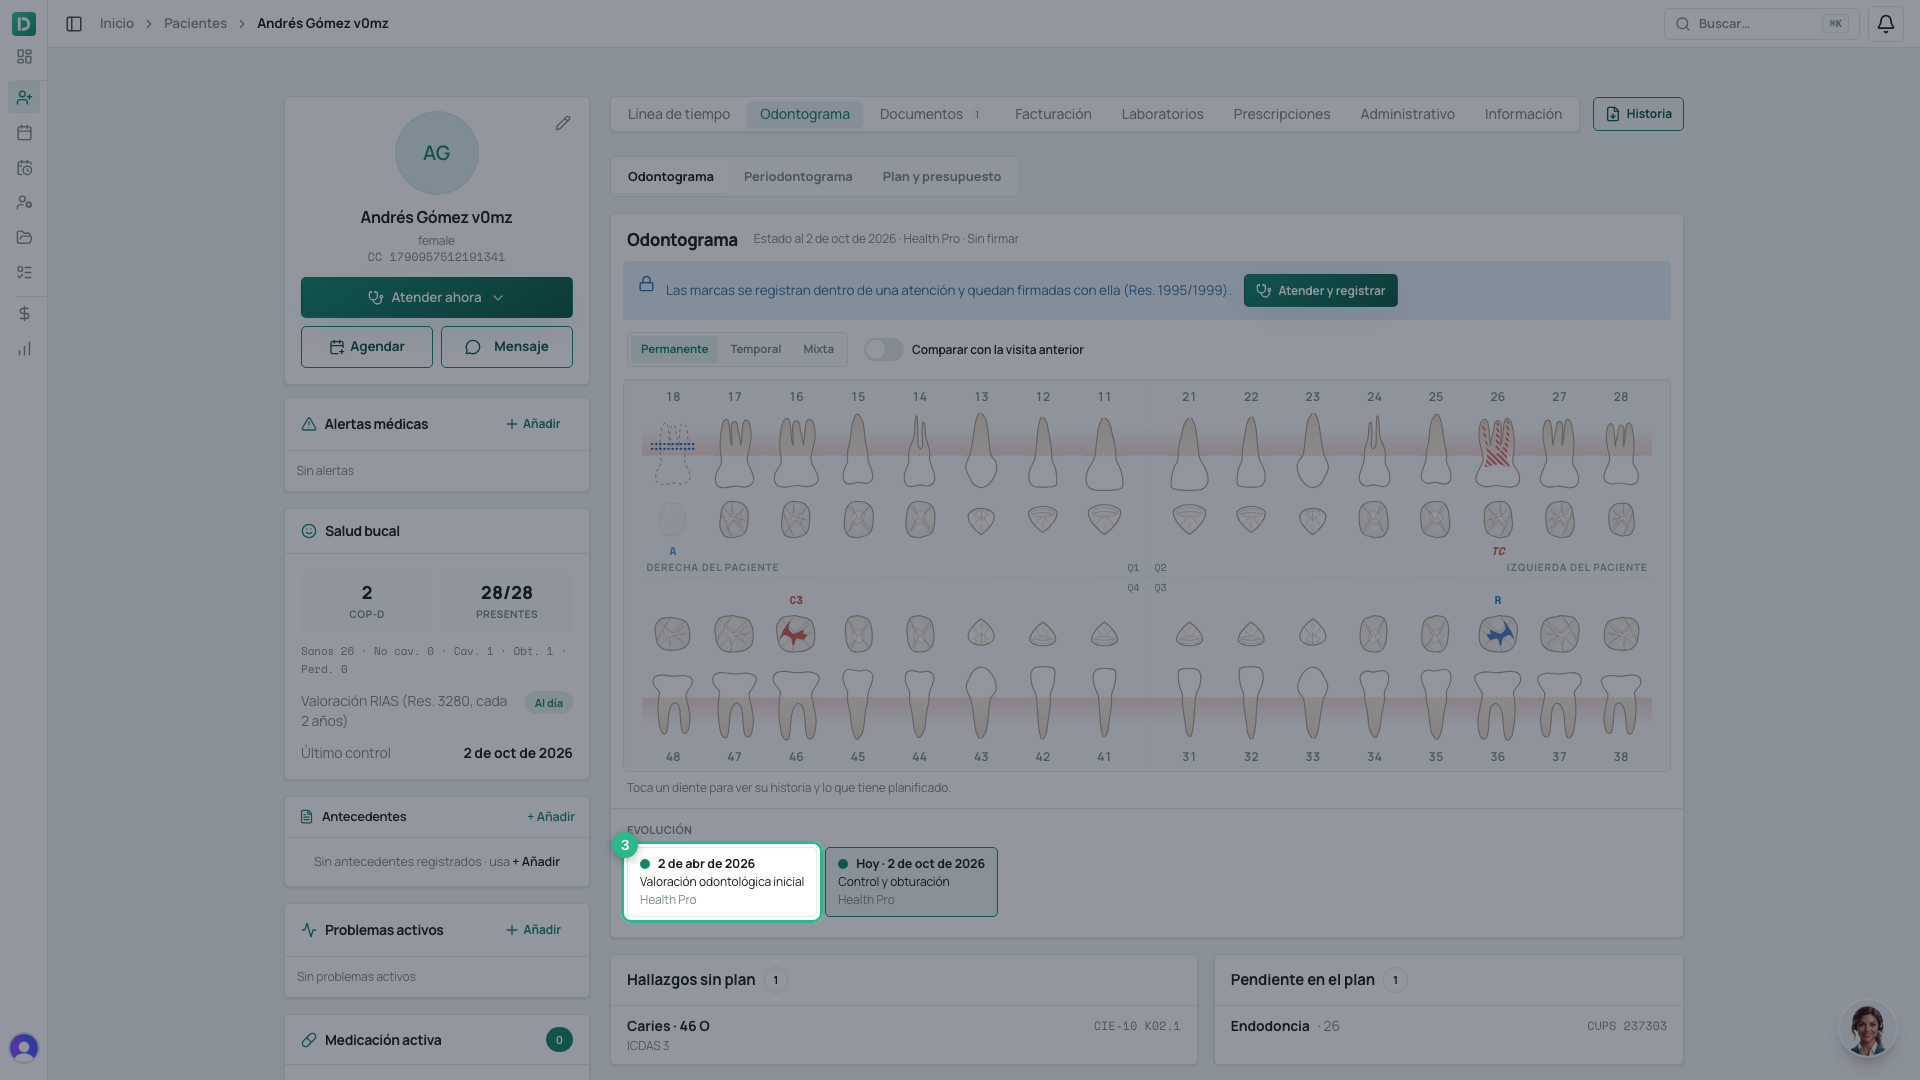The height and width of the screenshot is (1080, 1920).
Task: Open the notifications bell
Action: (1885, 24)
